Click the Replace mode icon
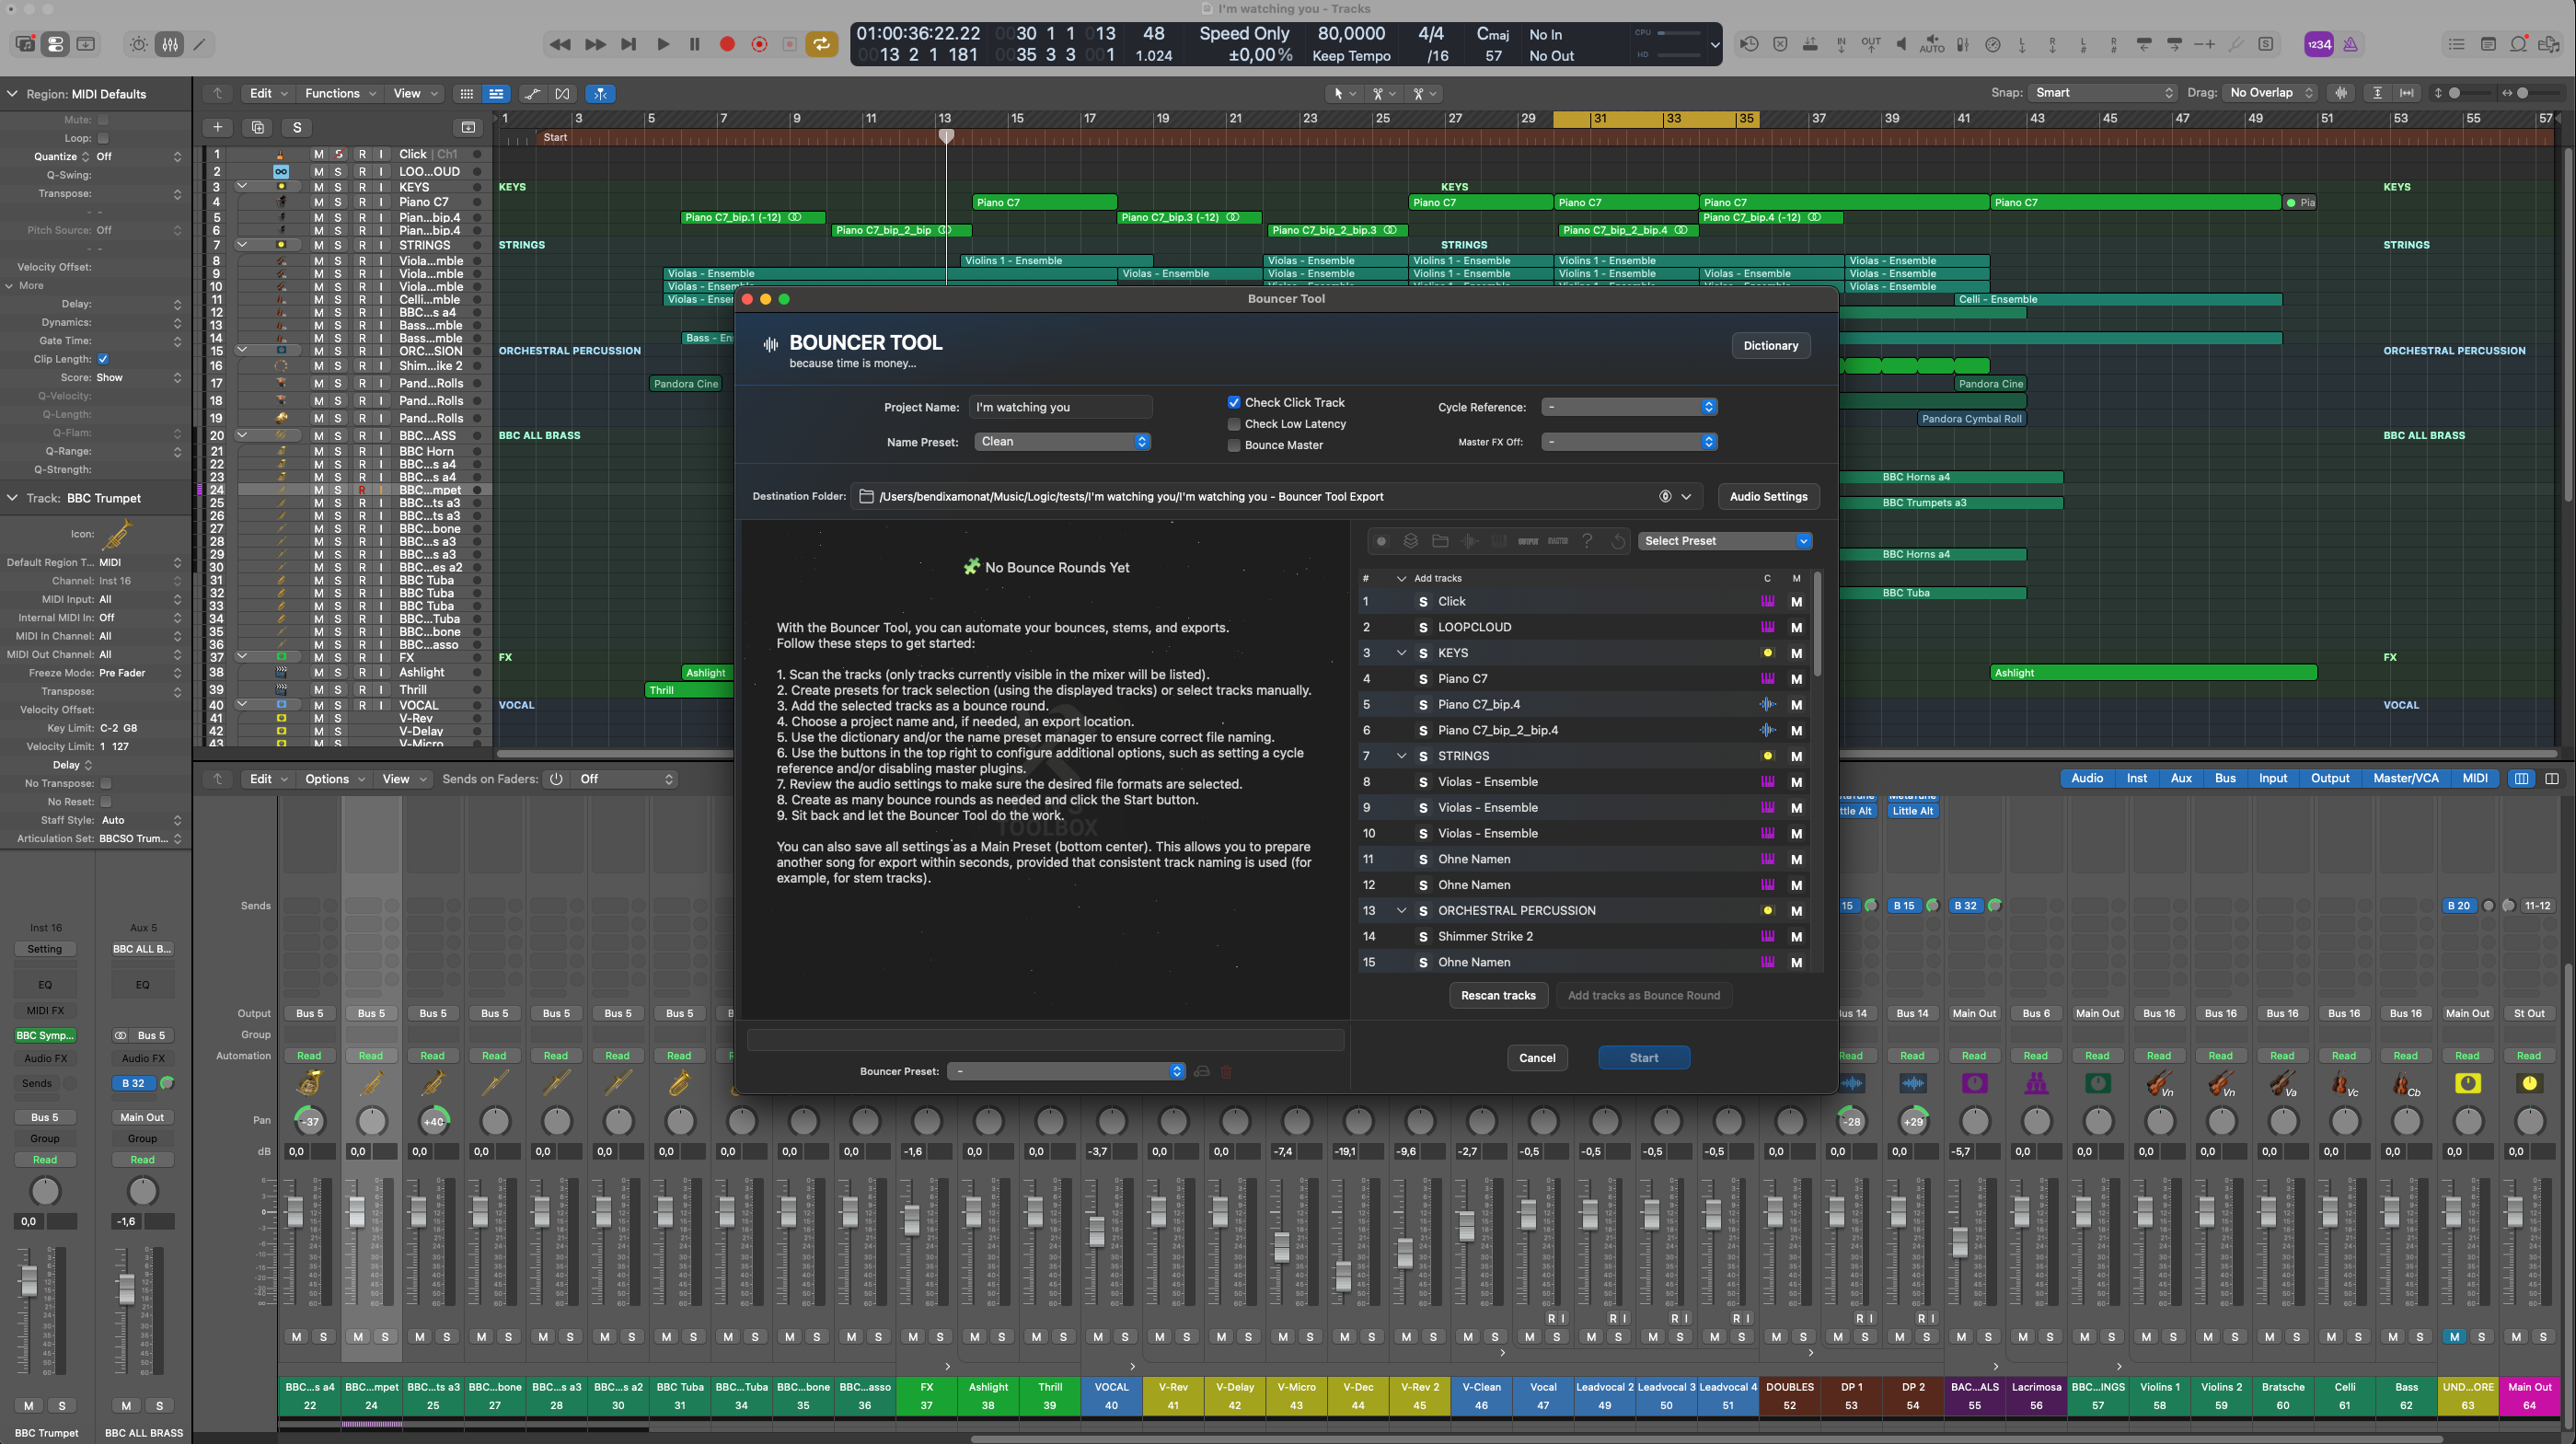 coord(1780,44)
